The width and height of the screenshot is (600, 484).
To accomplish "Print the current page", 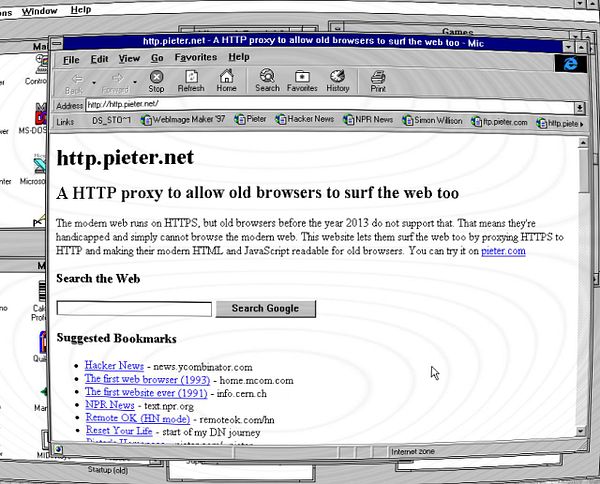I will tap(378, 81).
